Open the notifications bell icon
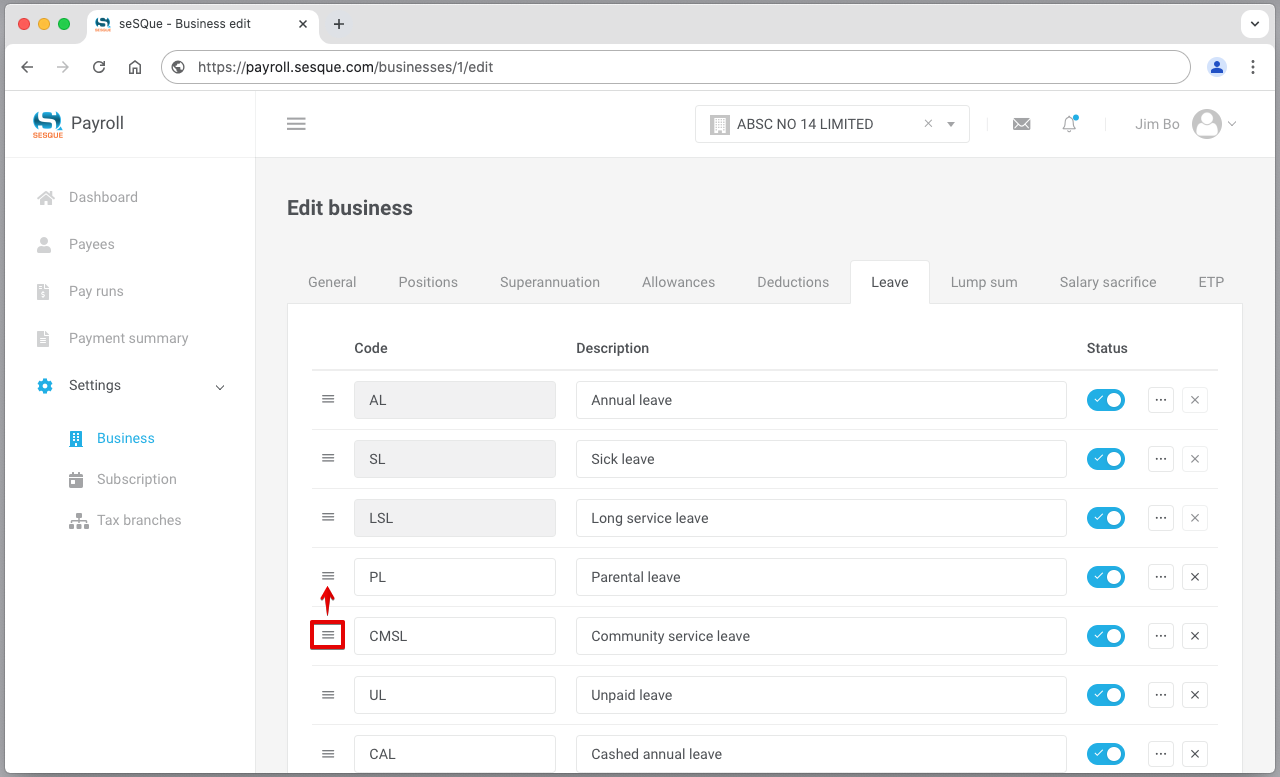The height and width of the screenshot is (777, 1280). 1069,124
